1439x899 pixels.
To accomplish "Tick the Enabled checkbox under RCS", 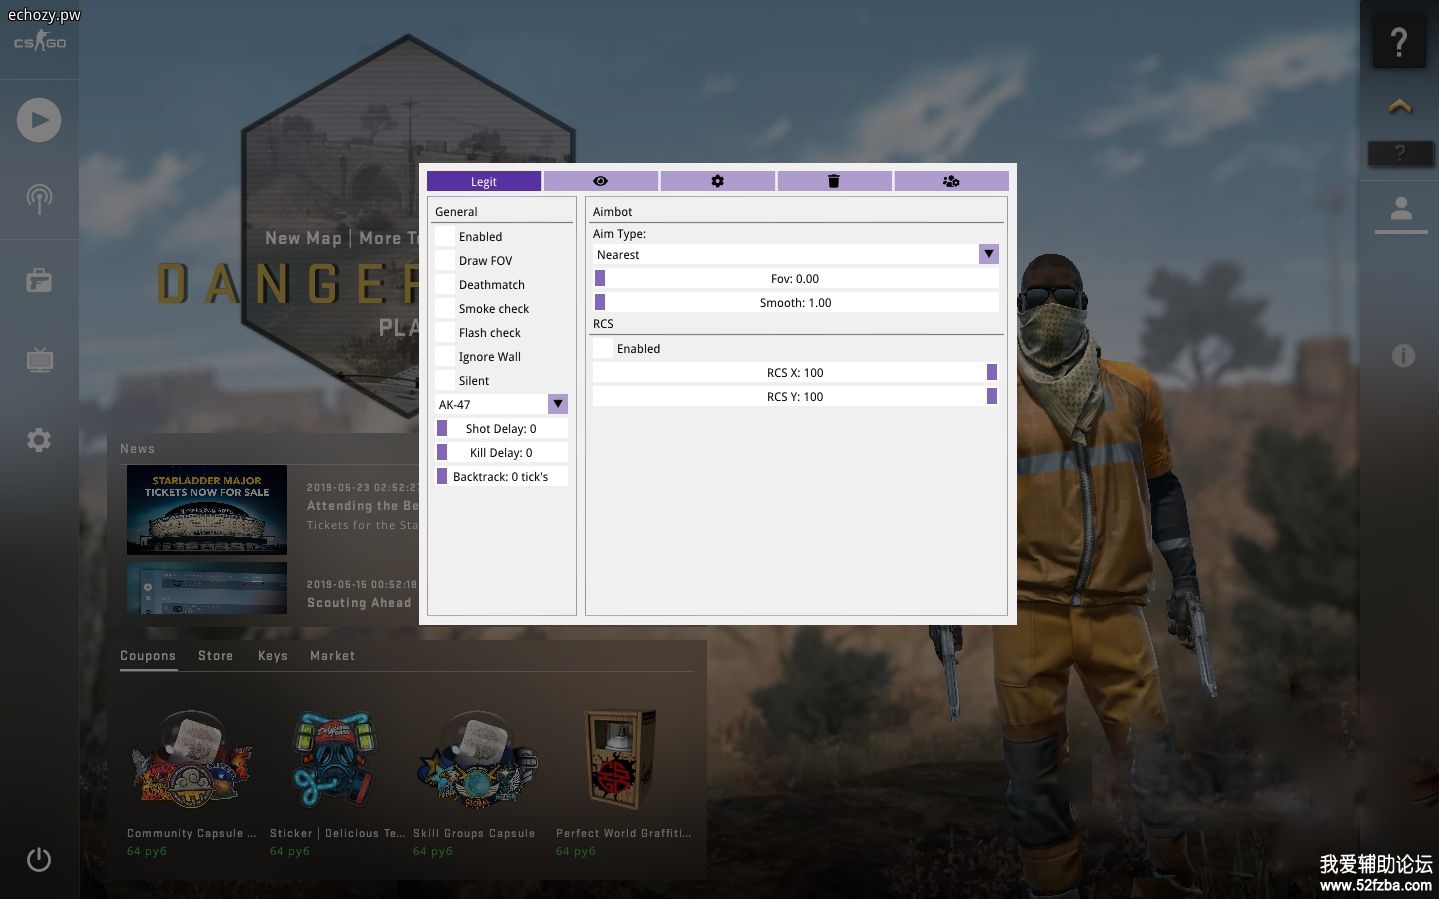I will click(x=603, y=348).
